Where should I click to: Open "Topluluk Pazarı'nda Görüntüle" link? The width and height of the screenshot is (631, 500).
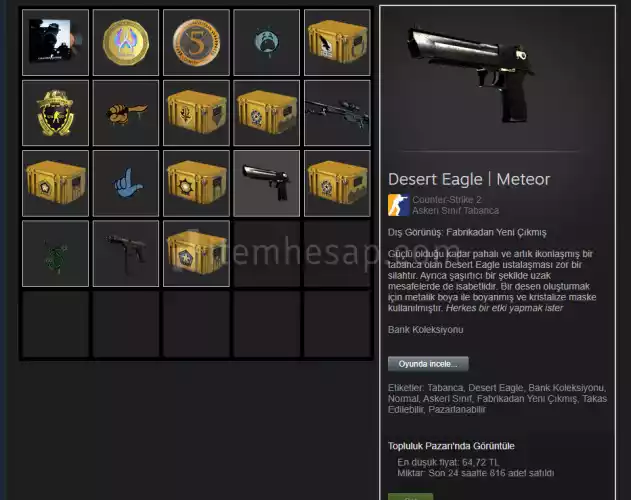point(451,446)
